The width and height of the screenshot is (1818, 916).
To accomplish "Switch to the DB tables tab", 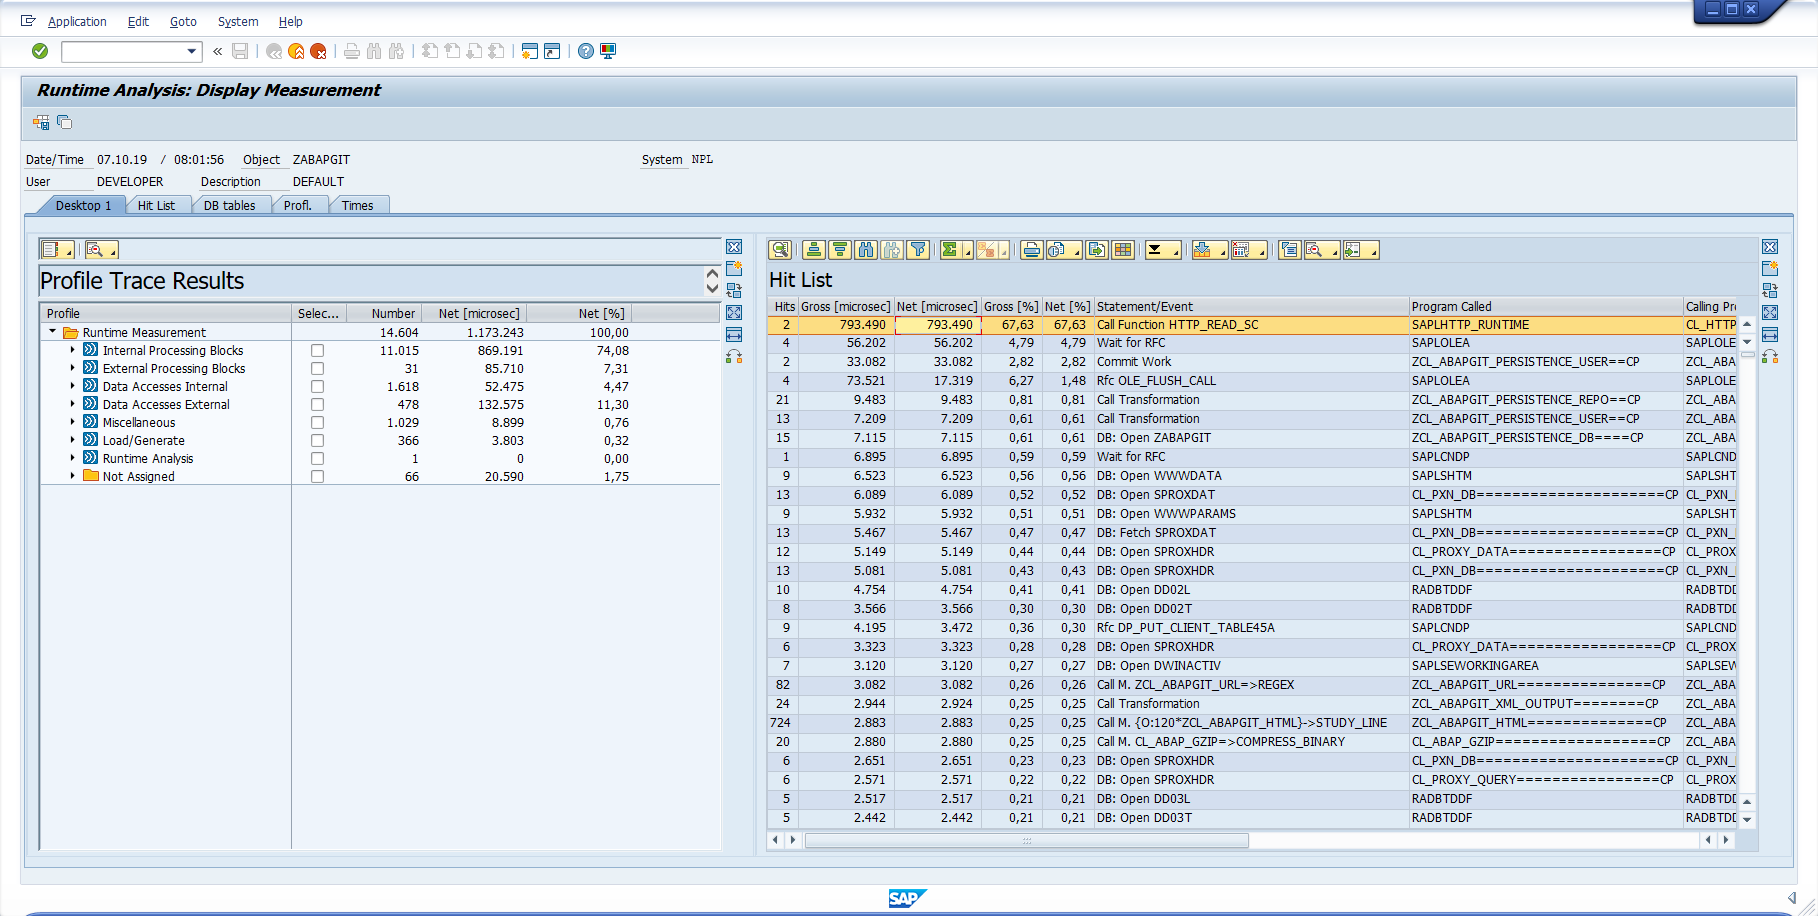I will (x=231, y=205).
